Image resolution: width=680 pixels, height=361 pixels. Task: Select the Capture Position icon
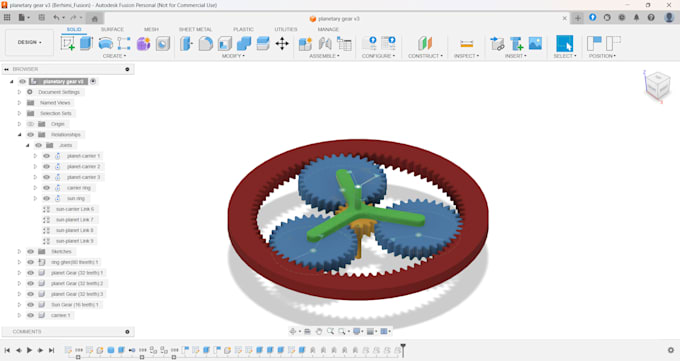594,43
